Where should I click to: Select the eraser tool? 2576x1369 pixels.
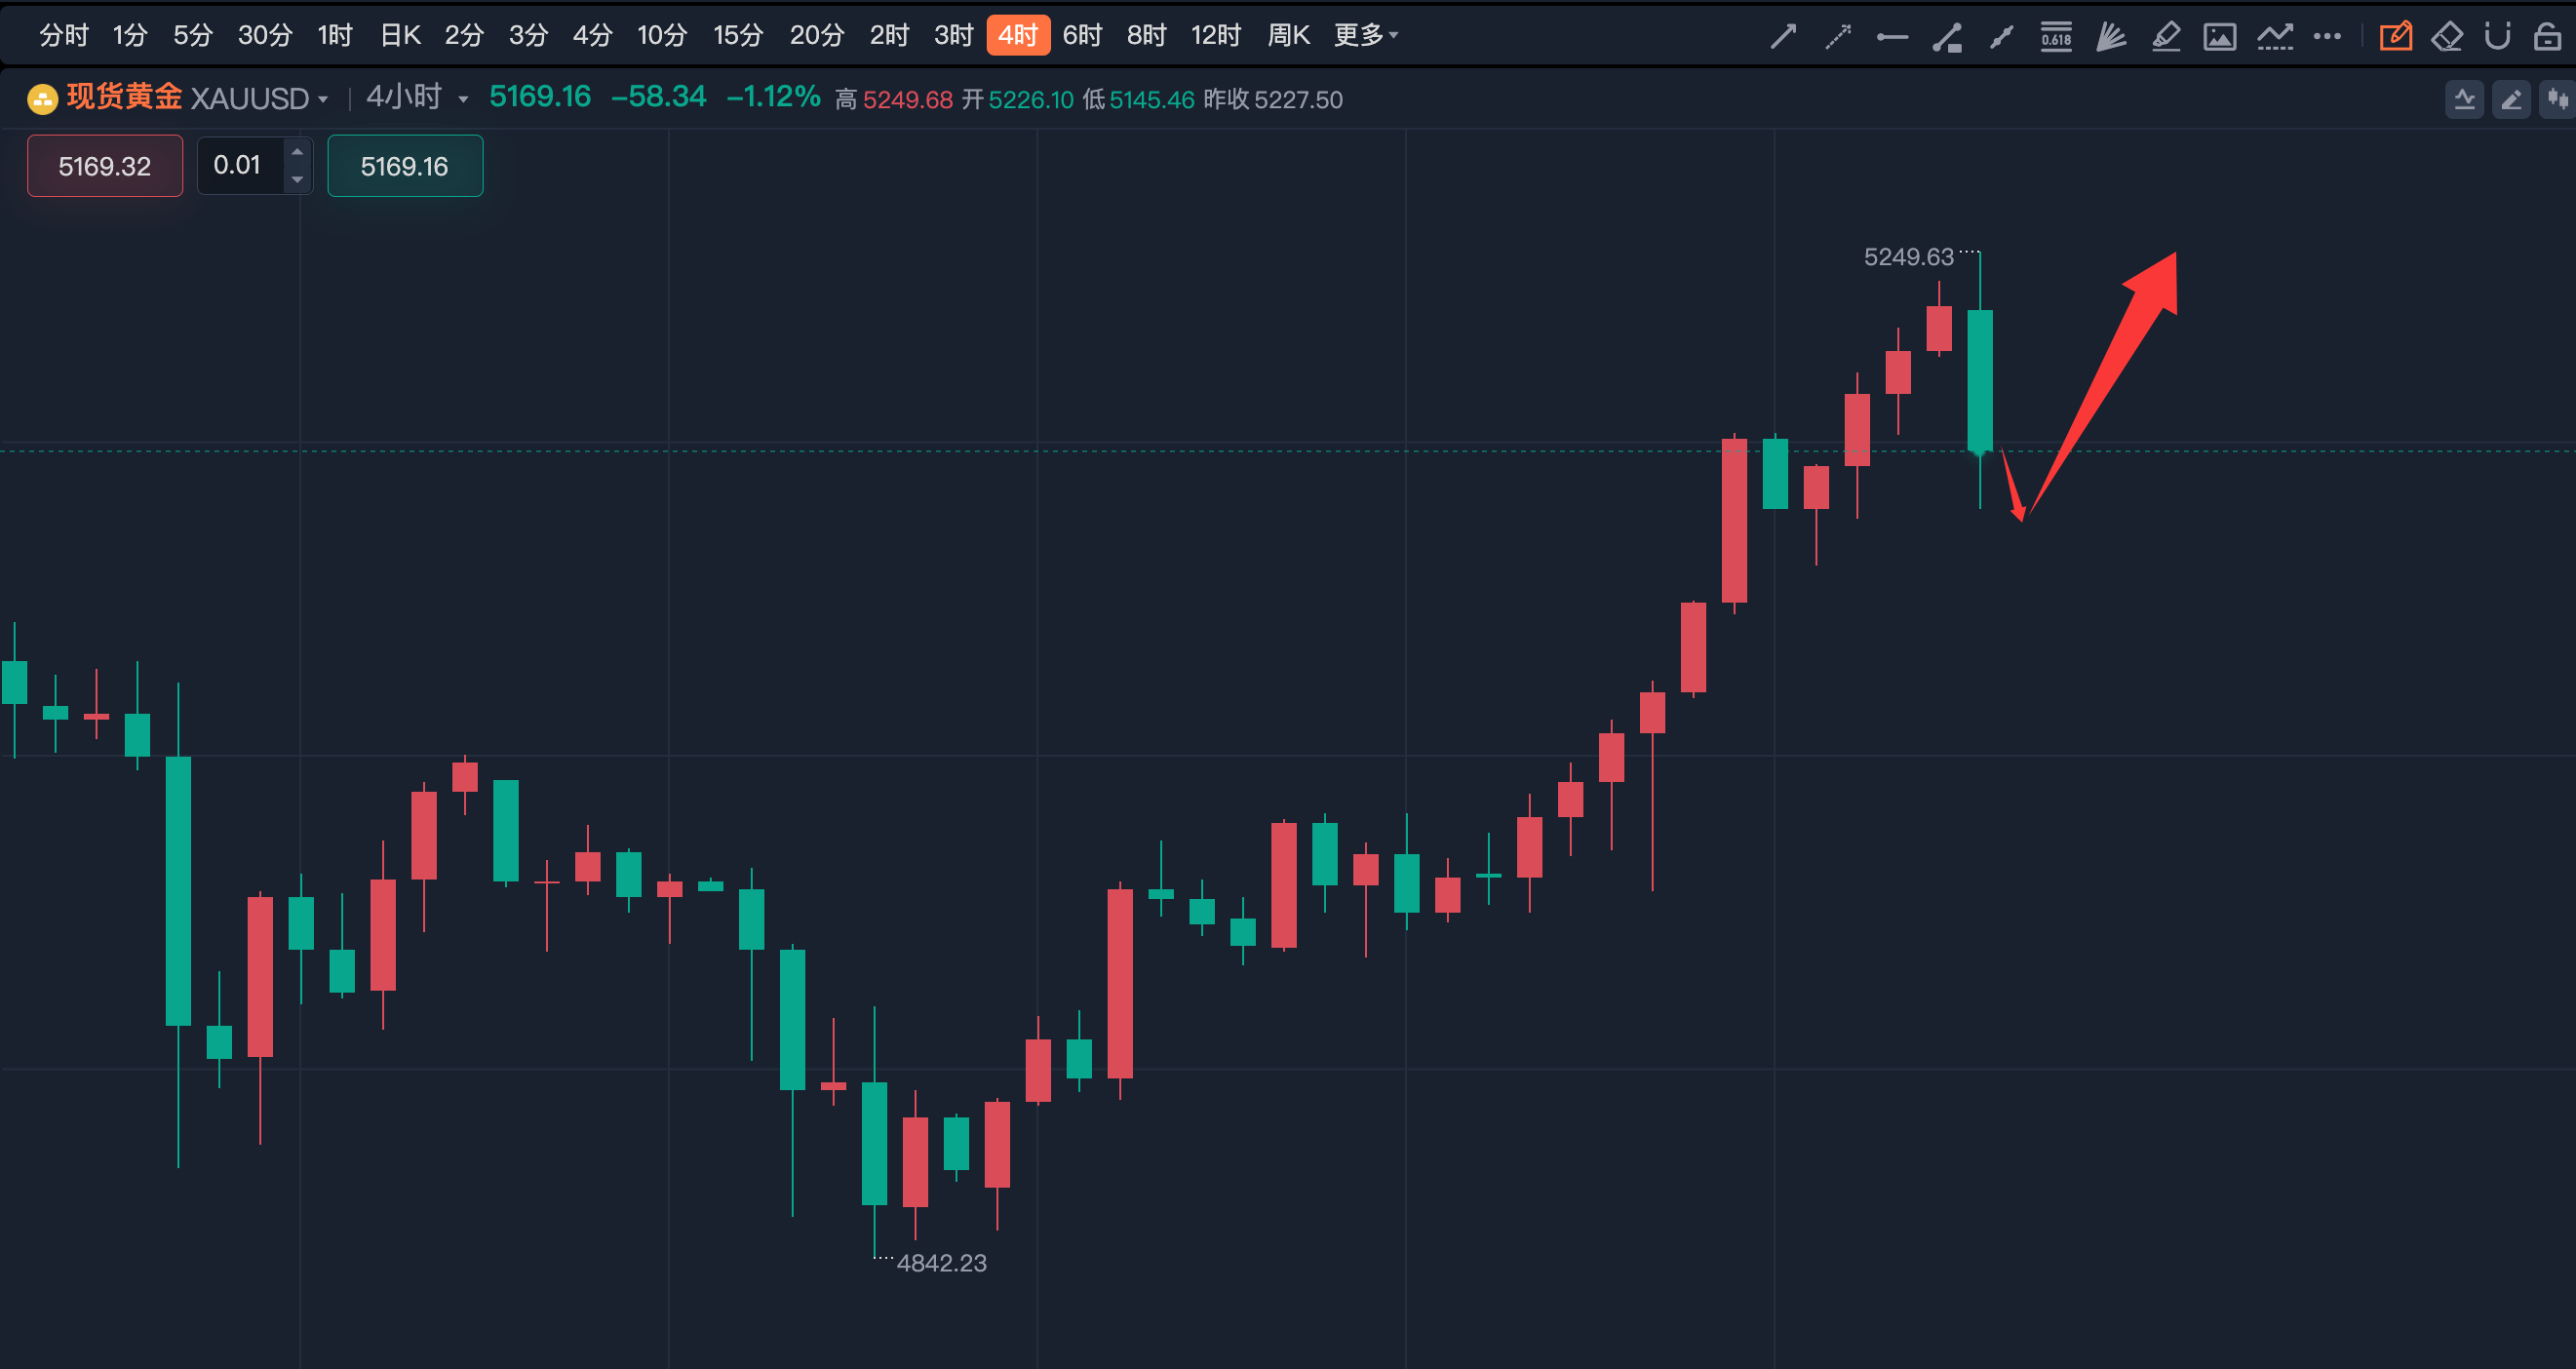2447,37
